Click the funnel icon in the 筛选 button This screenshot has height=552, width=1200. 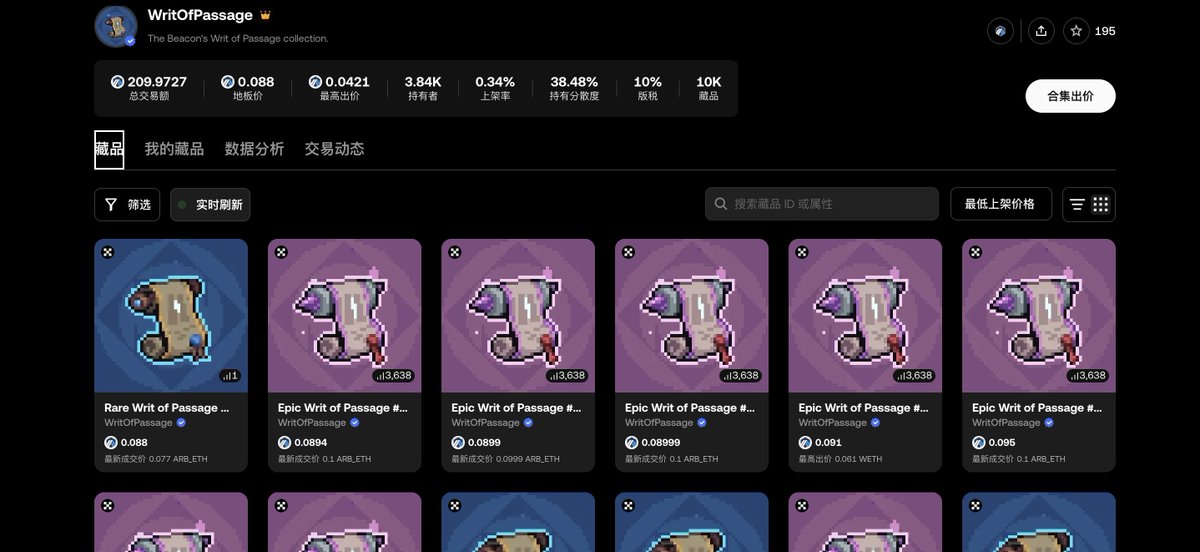(x=111, y=204)
